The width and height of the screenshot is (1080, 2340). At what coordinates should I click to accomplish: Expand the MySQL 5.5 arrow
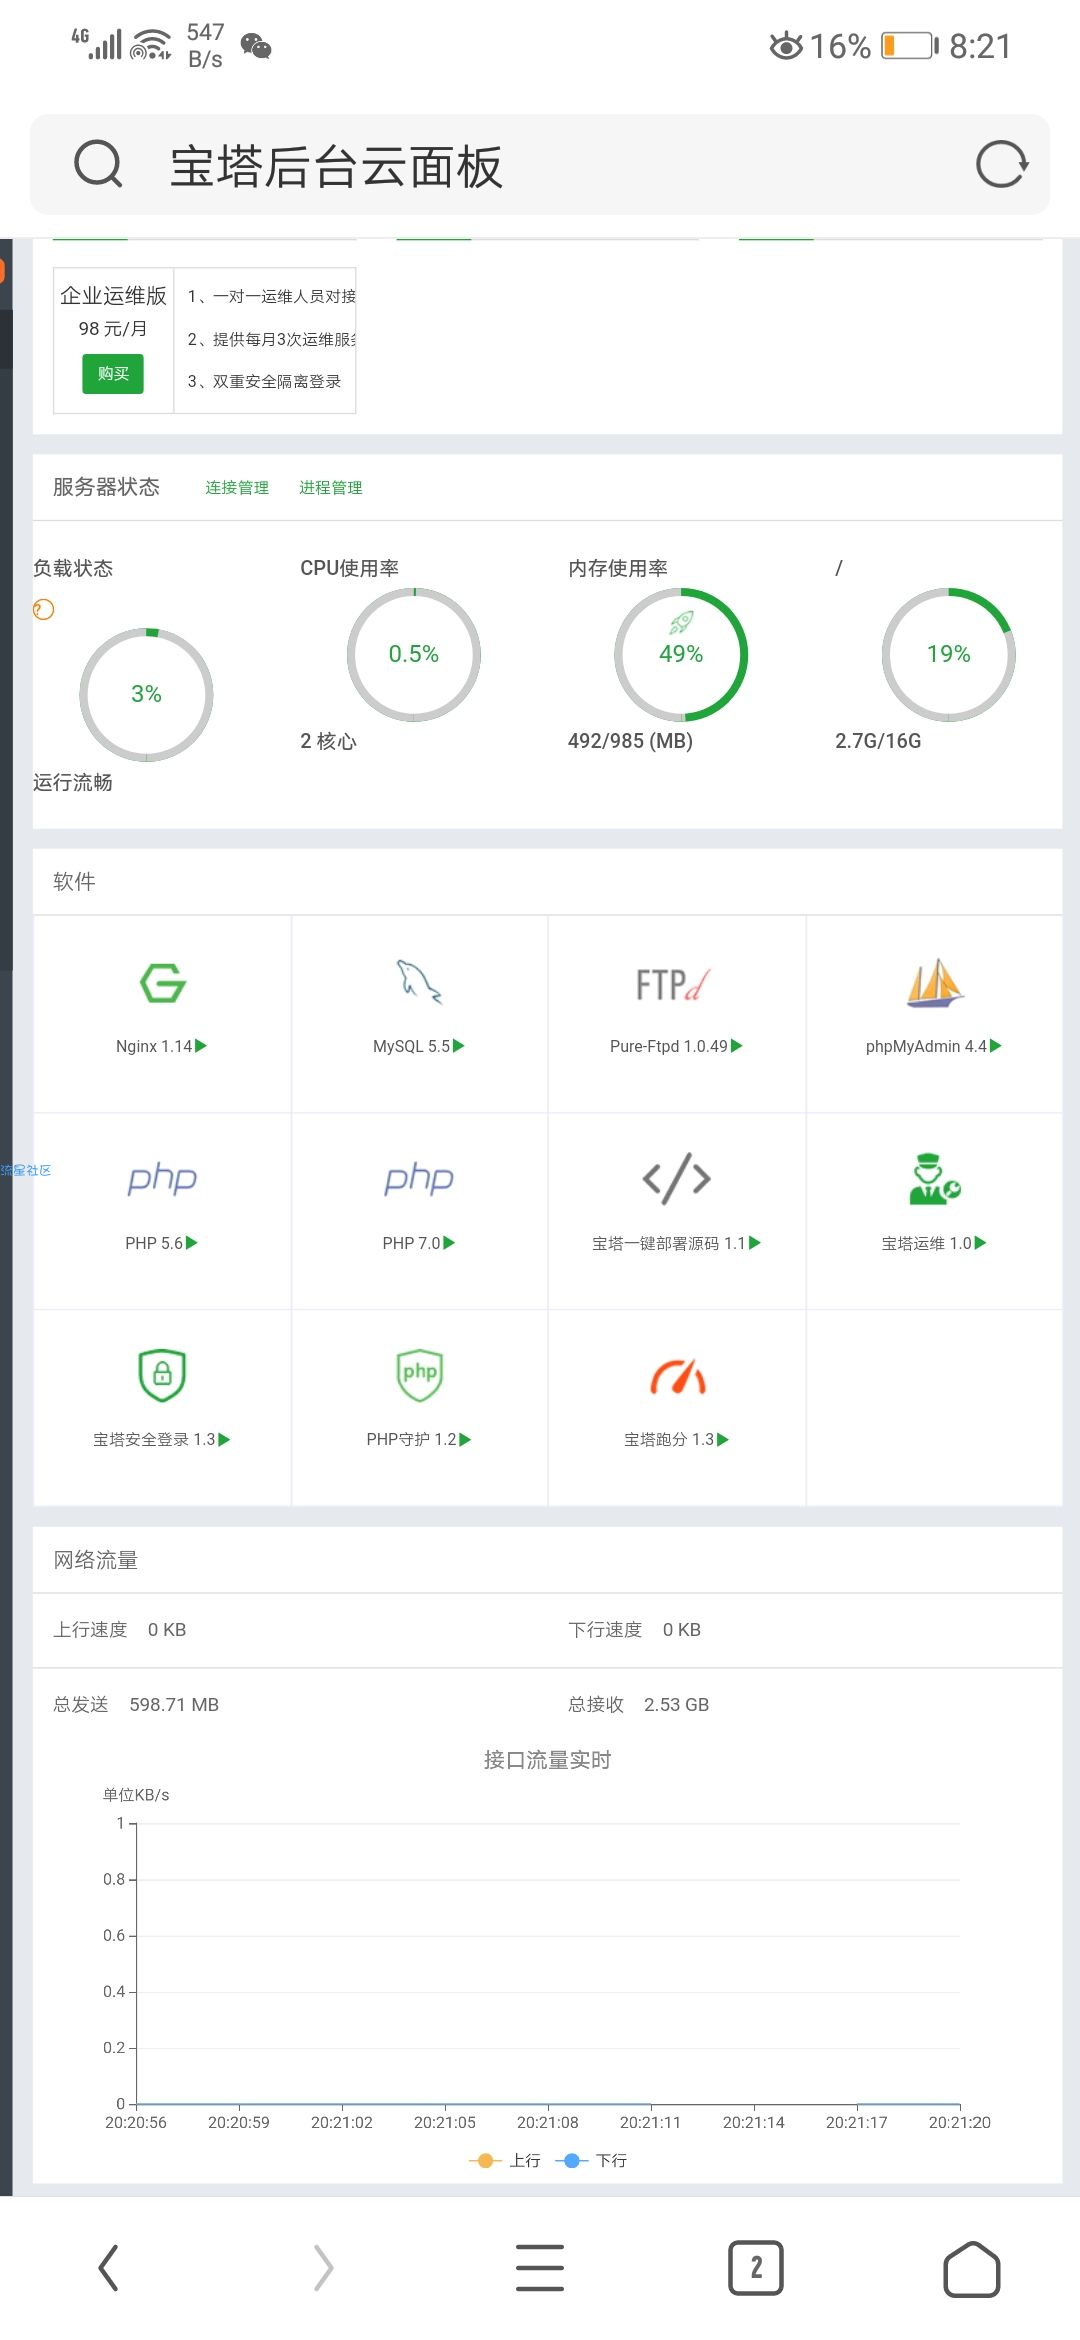(459, 1046)
